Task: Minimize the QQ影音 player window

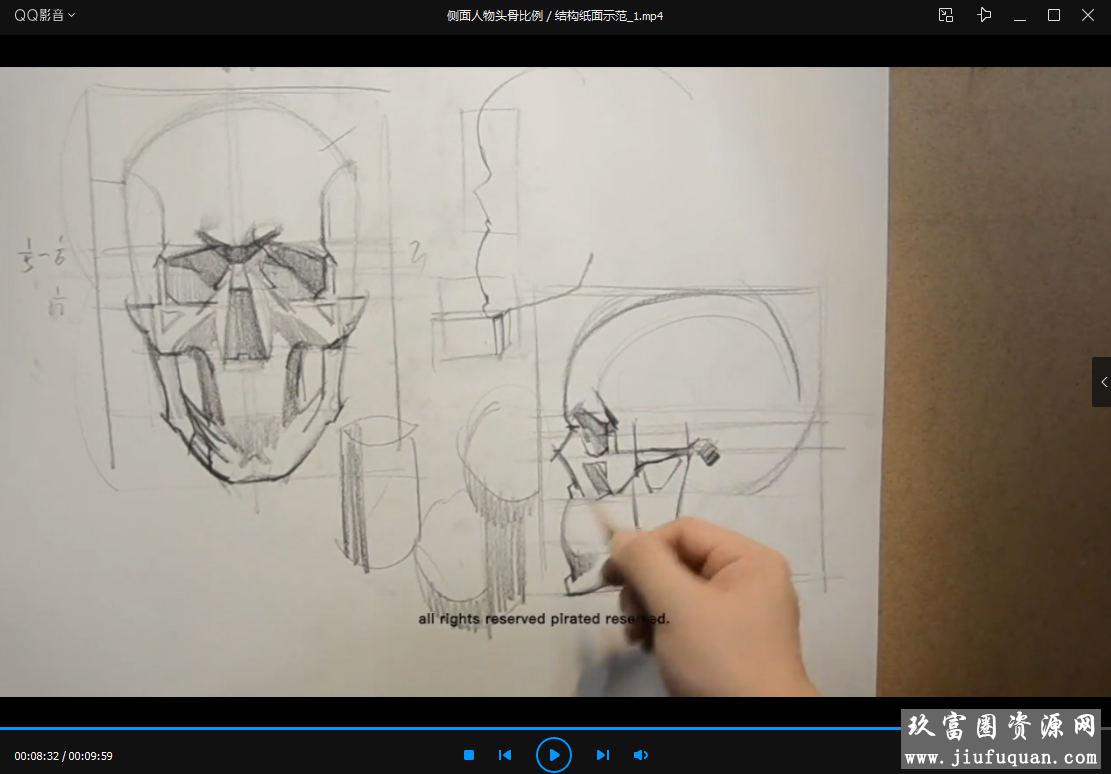Action: point(1020,16)
